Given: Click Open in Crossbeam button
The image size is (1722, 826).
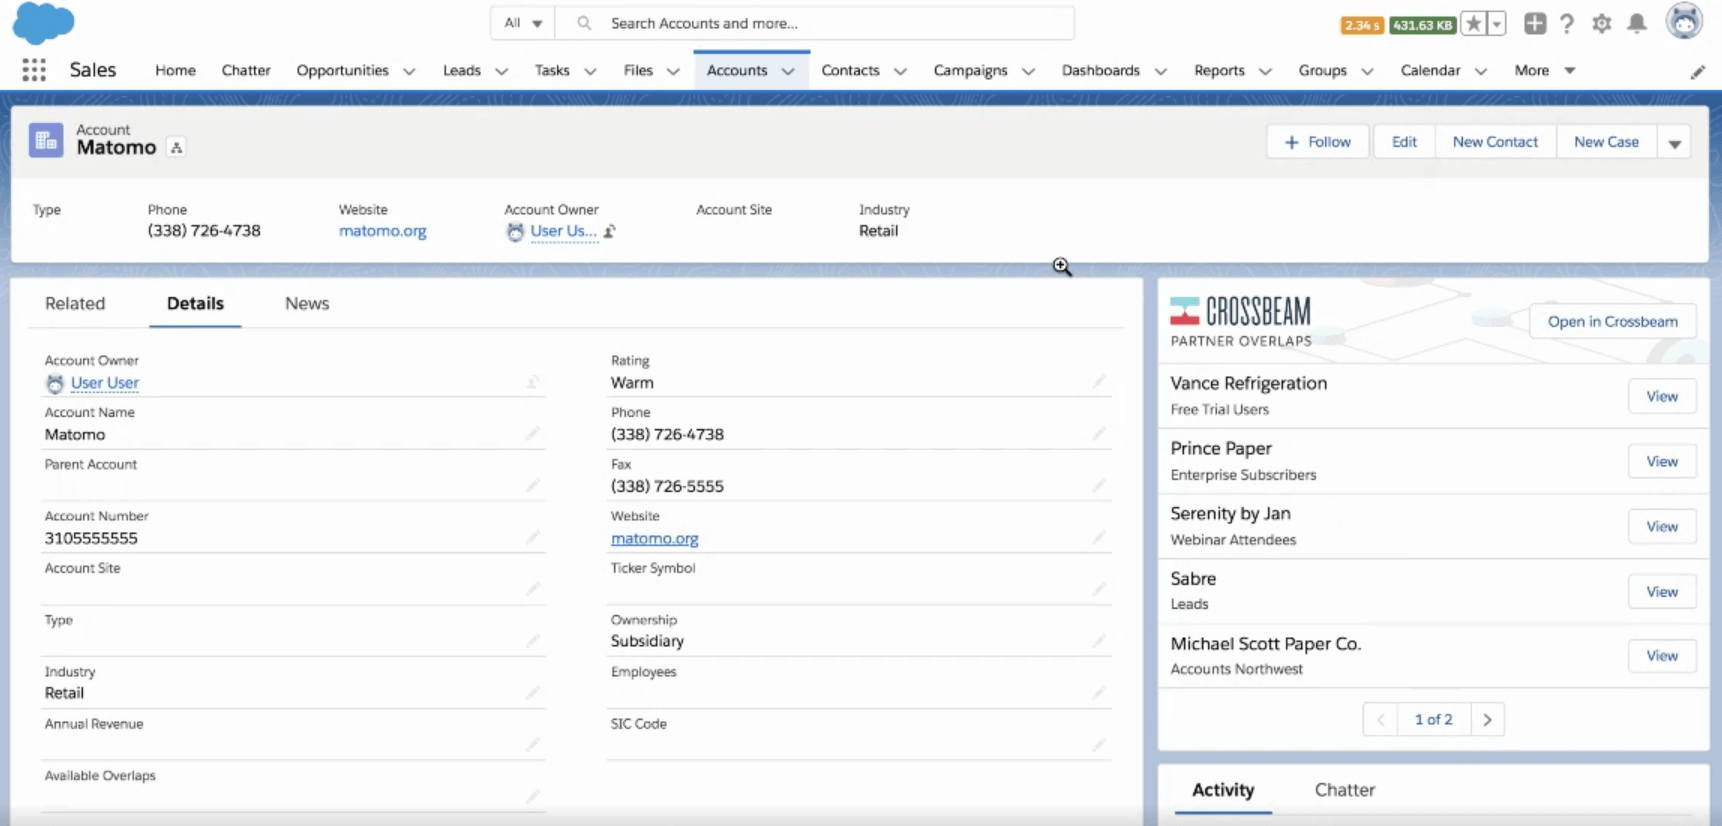Looking at the screenshot, I should pos(1611,322).
